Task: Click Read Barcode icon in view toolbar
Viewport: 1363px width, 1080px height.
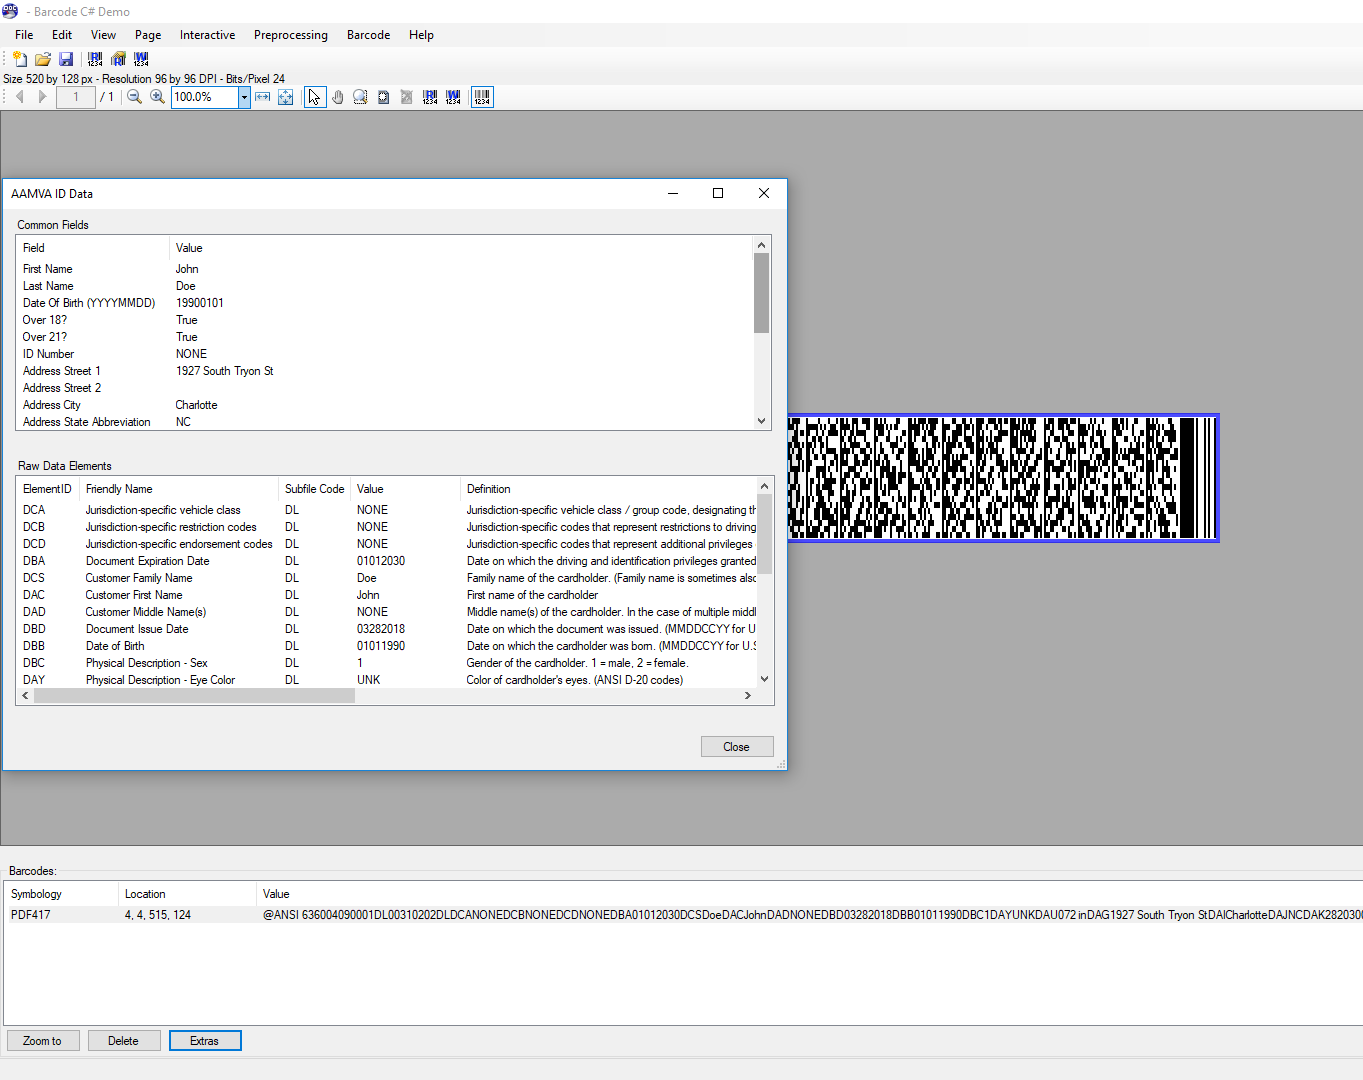Action: point(430,97)
